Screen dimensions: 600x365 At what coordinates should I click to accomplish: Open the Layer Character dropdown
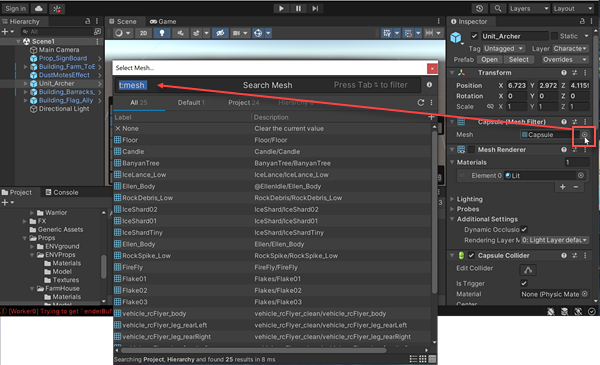coord(570,49)
